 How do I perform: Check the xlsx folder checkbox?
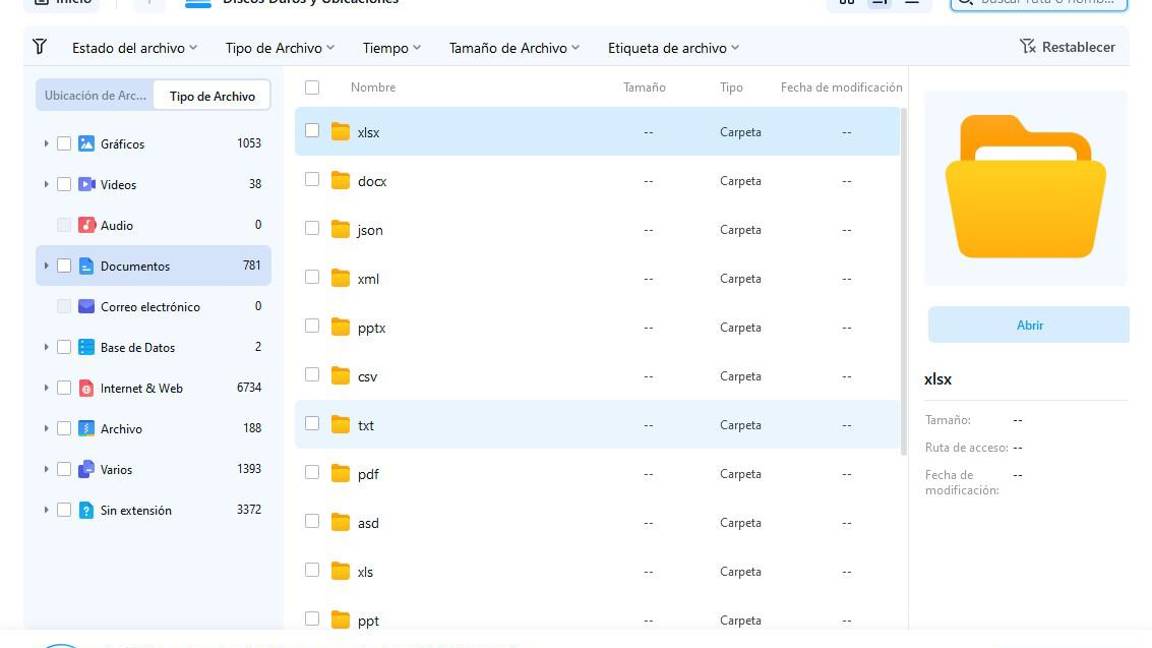pos(312,131)
